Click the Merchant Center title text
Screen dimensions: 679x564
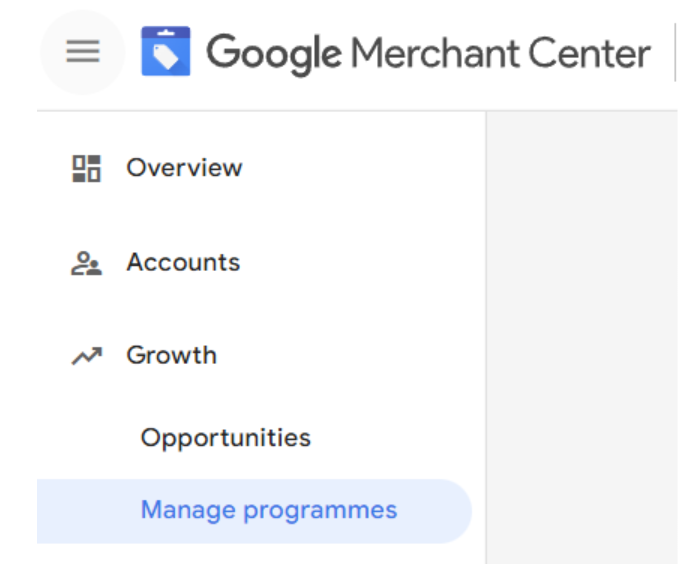(x=500, y=52)
